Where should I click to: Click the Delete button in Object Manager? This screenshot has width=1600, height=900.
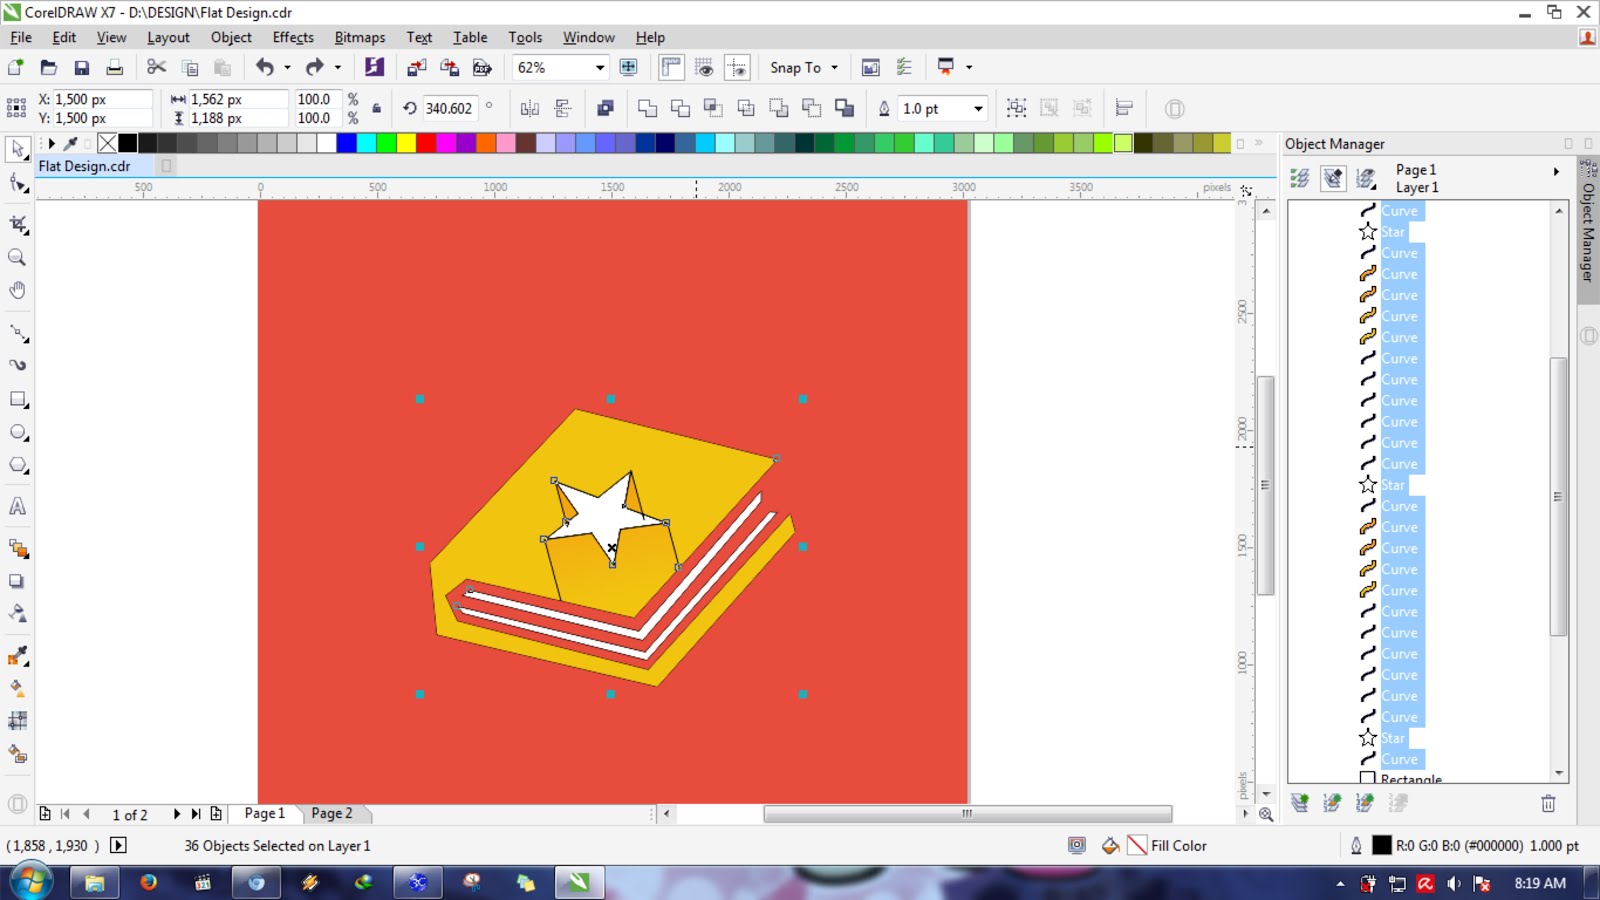pos(1548,803)
